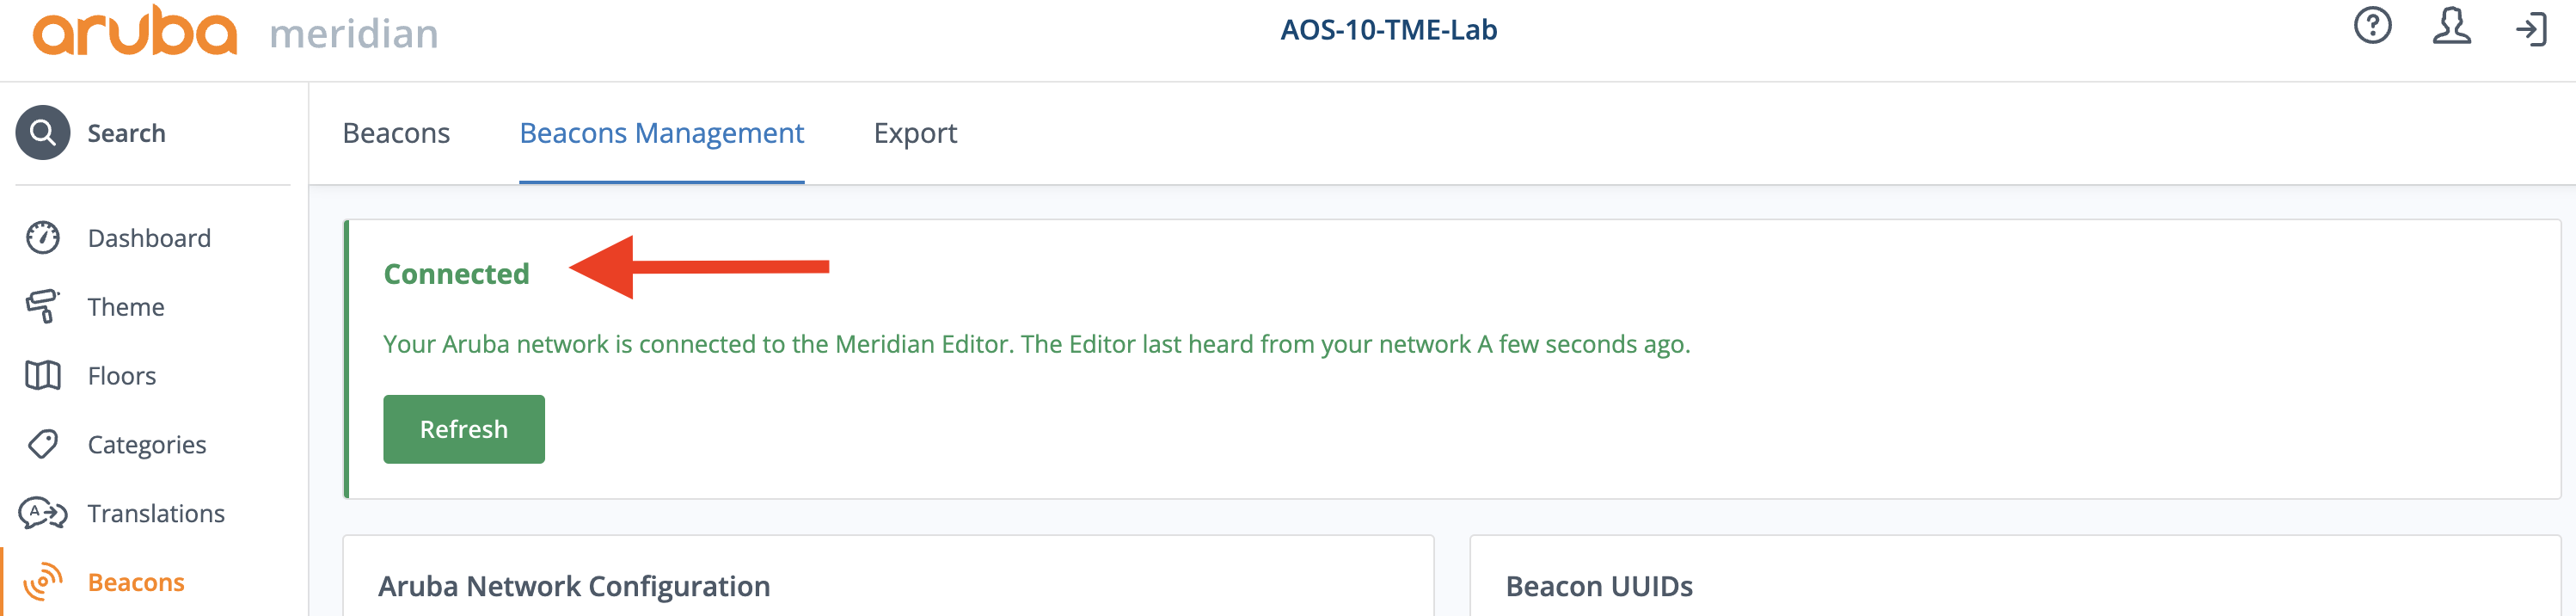Screen dimensions: 2576x616
Task: Click the AOS-10-TME-Lab title
Action: click(x=1388, y=30)
